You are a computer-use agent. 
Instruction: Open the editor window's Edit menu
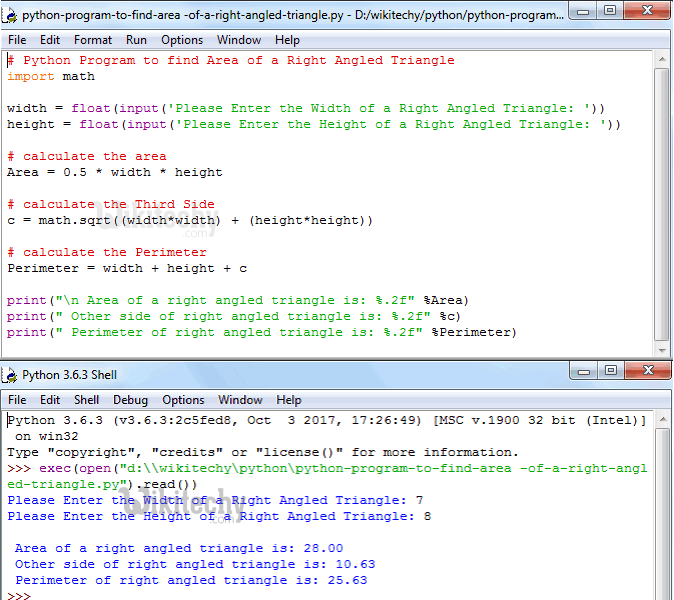[50, 40]
